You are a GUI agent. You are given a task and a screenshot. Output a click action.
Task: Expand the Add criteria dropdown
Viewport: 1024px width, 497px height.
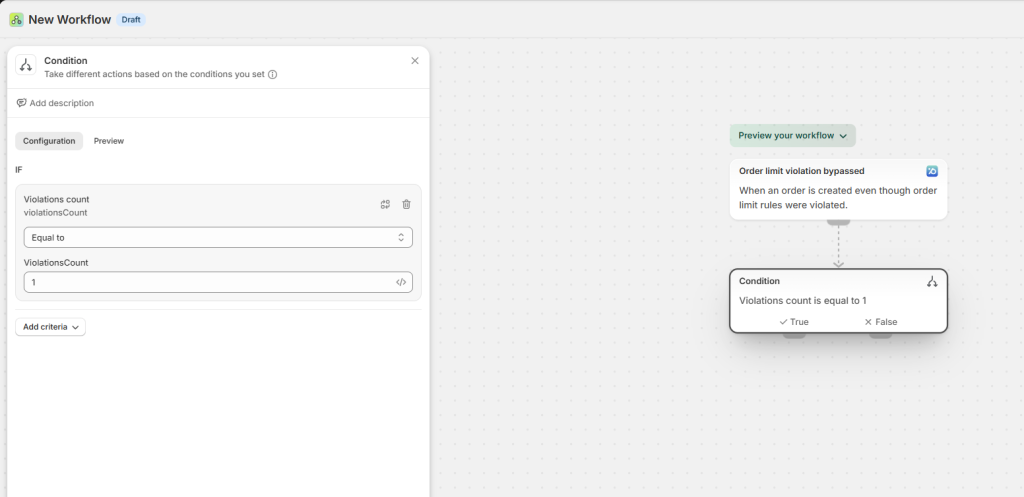tap(50, 327)
